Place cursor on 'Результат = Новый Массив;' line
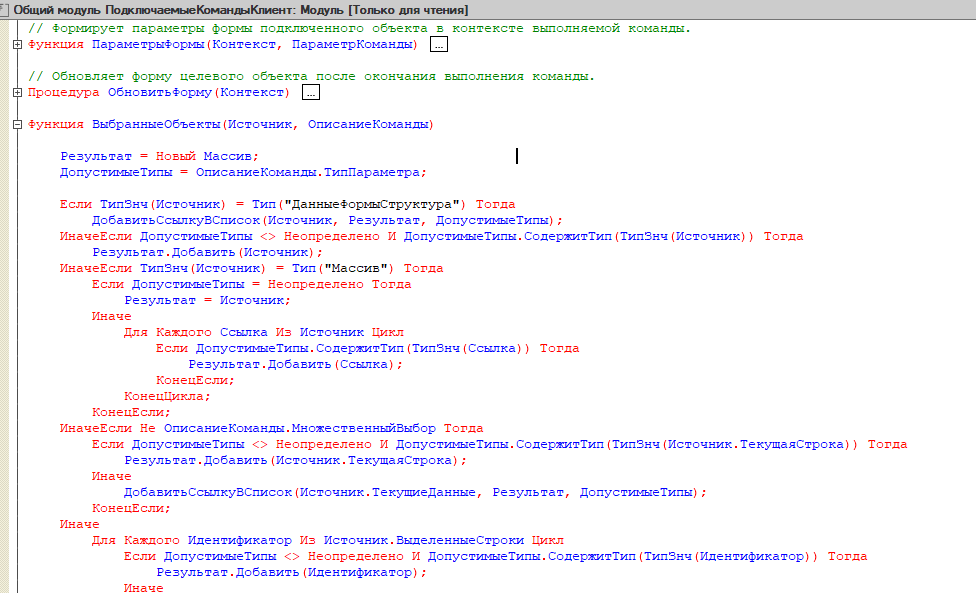Screen dimensions: 976x593 159,156
